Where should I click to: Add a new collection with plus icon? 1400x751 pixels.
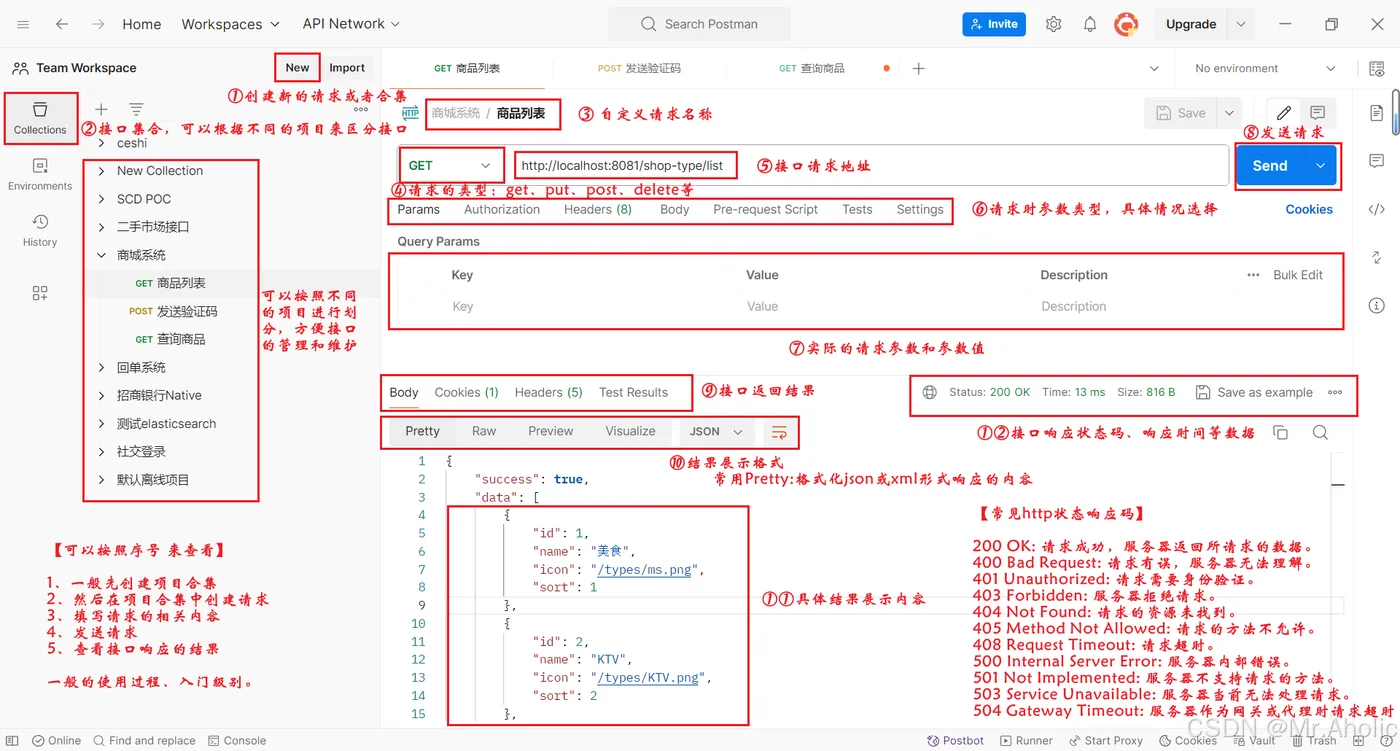[x=101, y=109]
